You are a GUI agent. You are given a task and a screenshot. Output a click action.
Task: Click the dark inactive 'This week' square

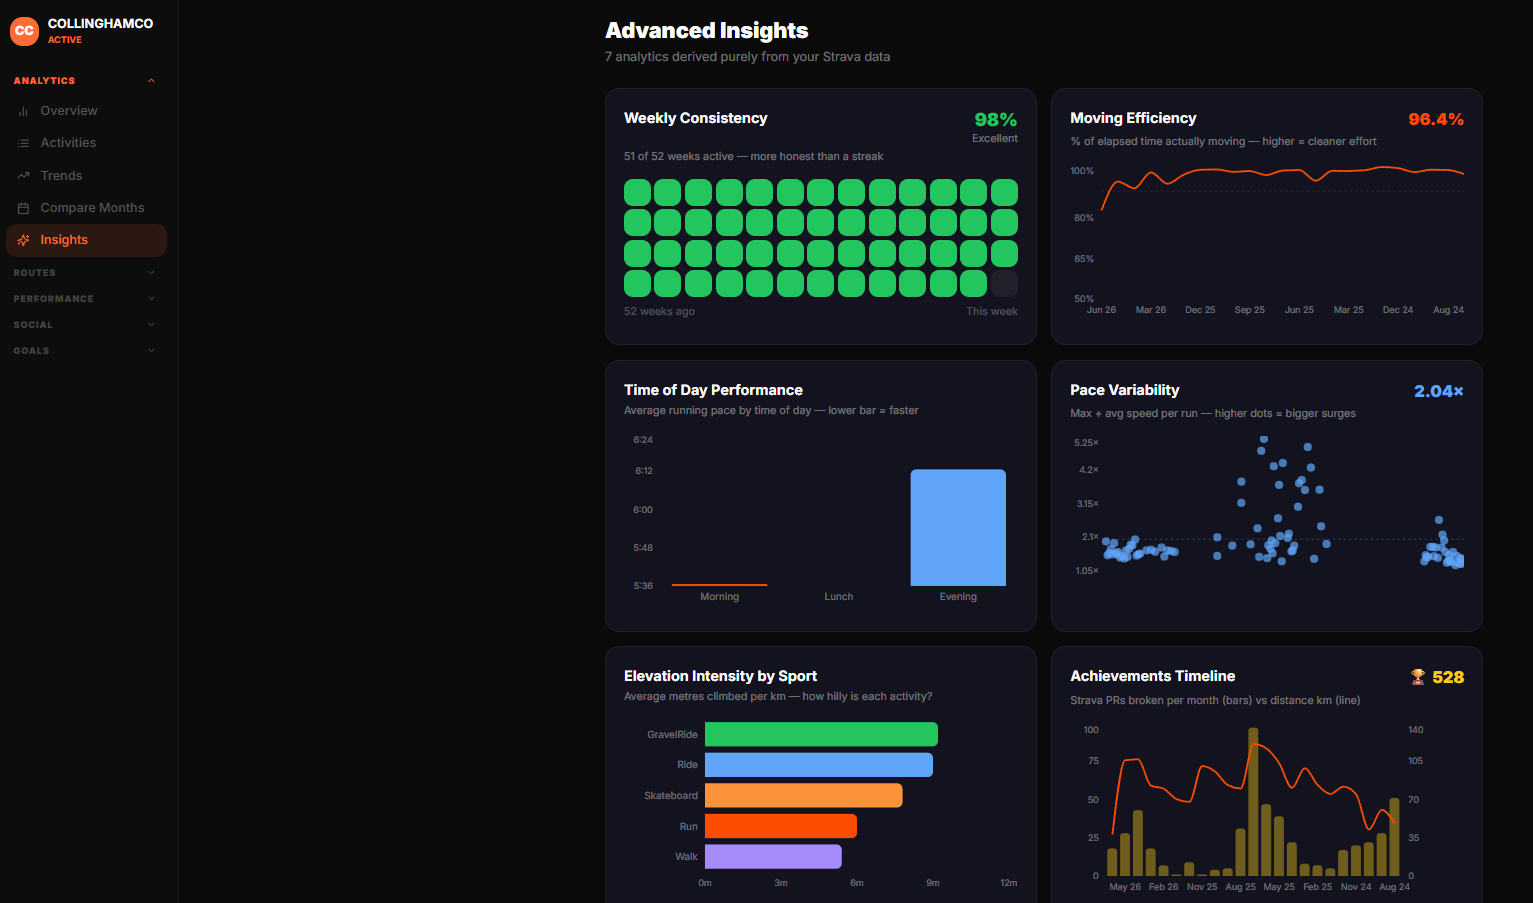pyautogui.click(x=1004, y=284)
